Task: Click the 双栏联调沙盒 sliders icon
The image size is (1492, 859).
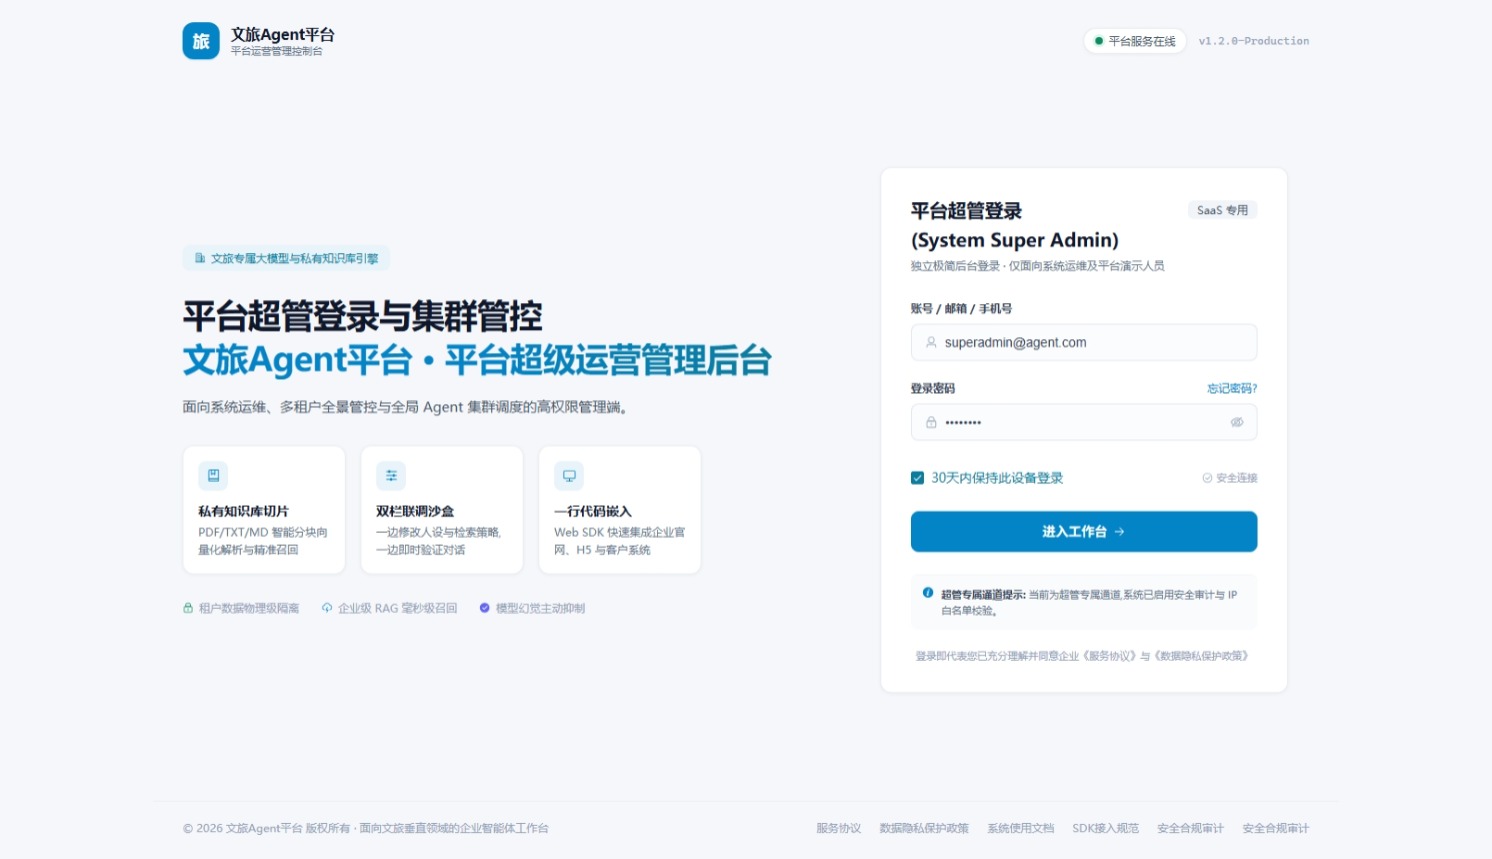Action: pyautogui.click(x=391, y=476)
